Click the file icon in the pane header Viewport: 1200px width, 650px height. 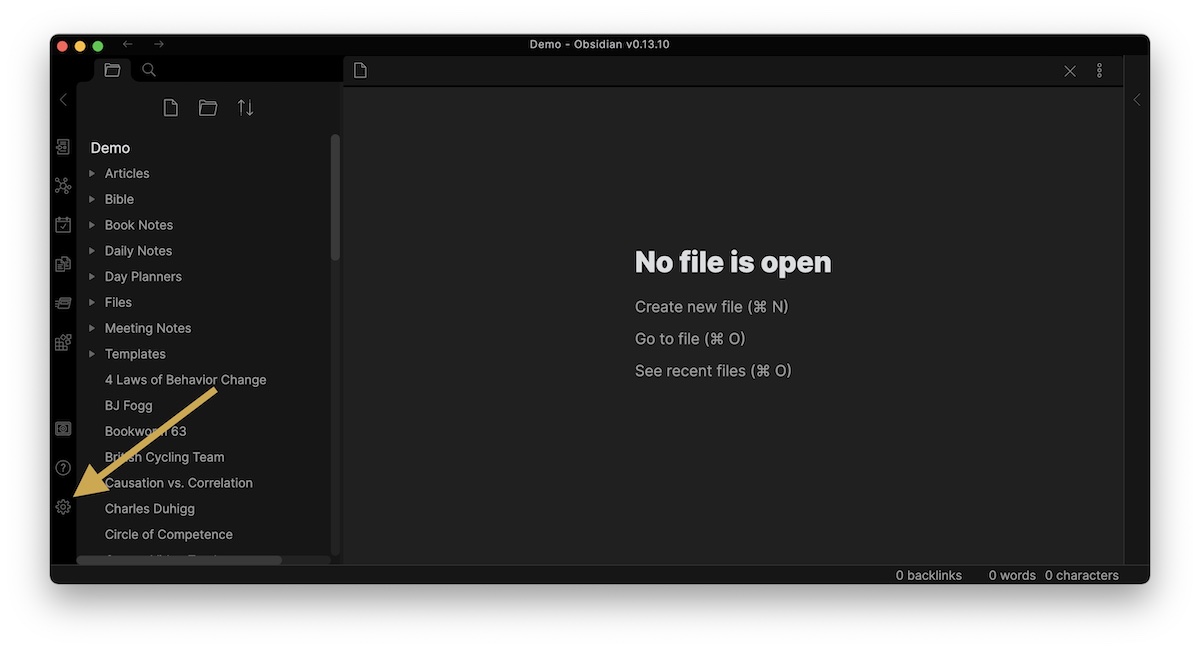361,70
